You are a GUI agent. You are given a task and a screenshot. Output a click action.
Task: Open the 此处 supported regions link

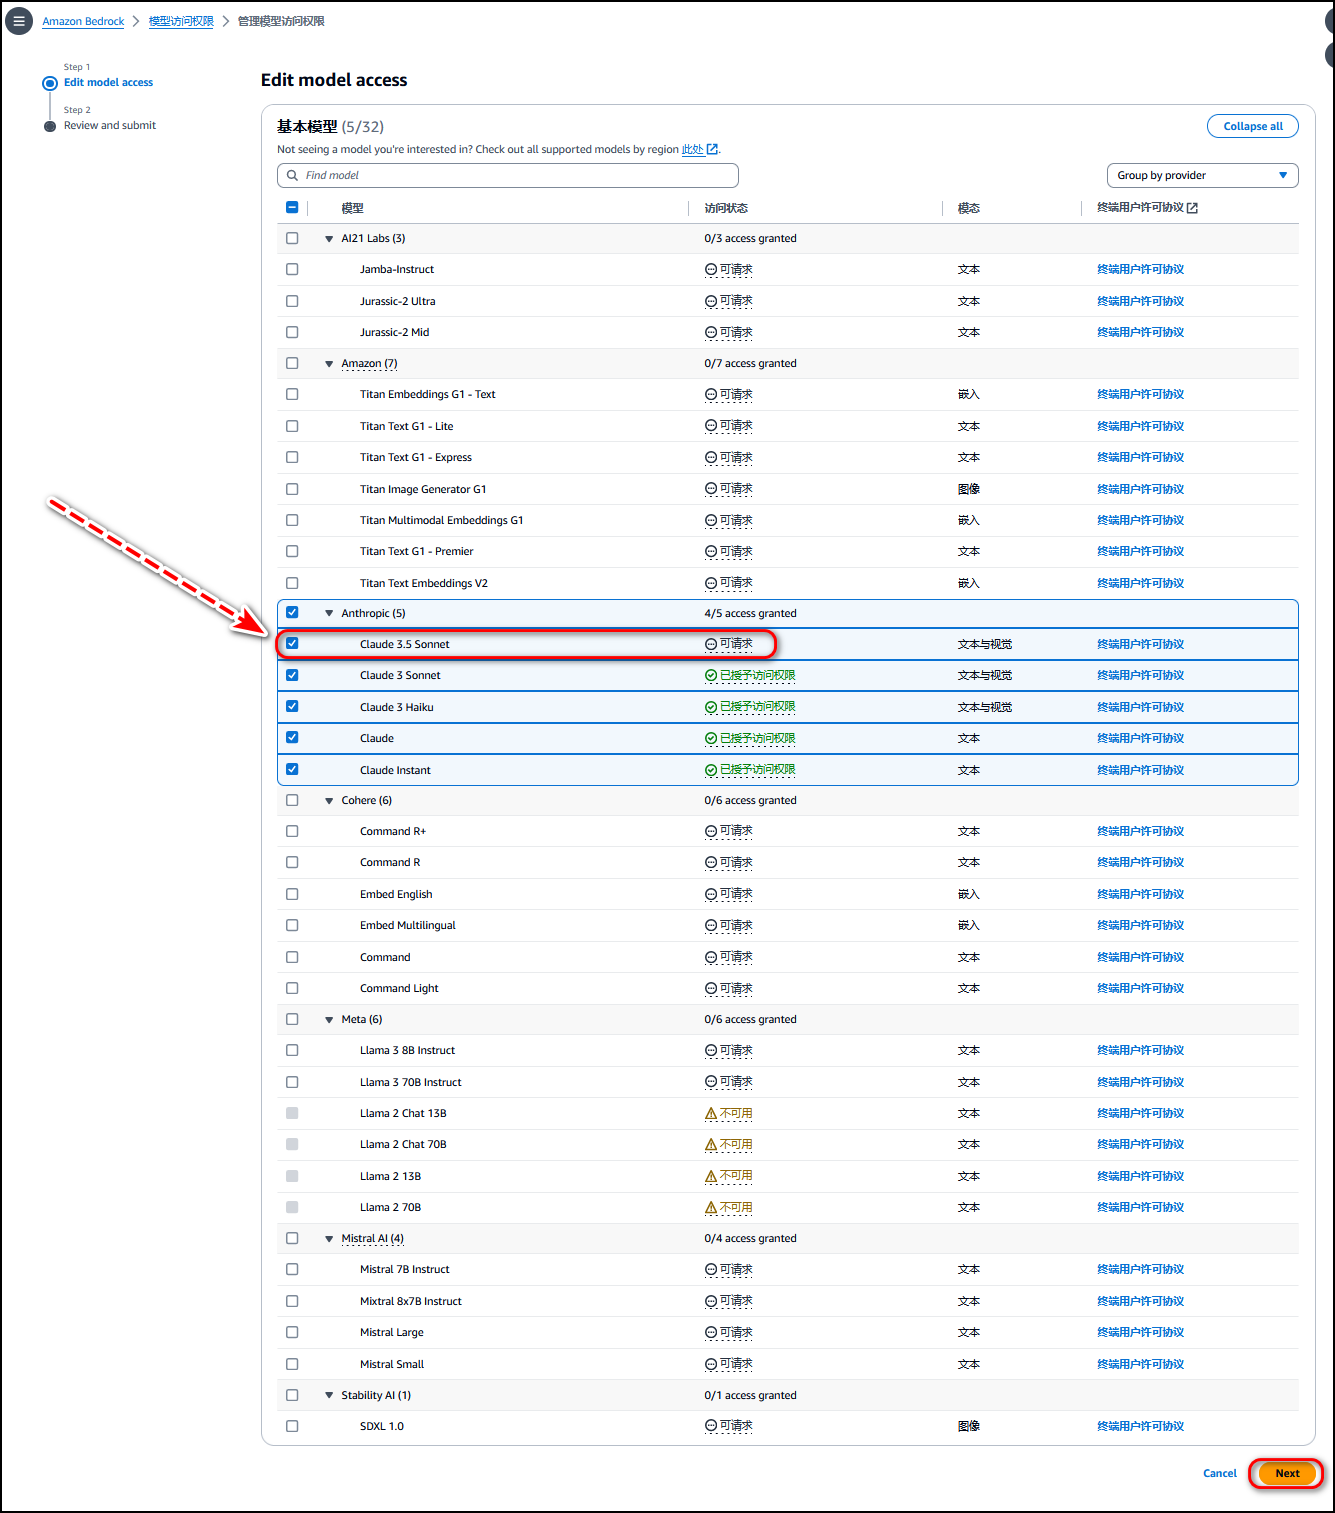tap(693, 149)
